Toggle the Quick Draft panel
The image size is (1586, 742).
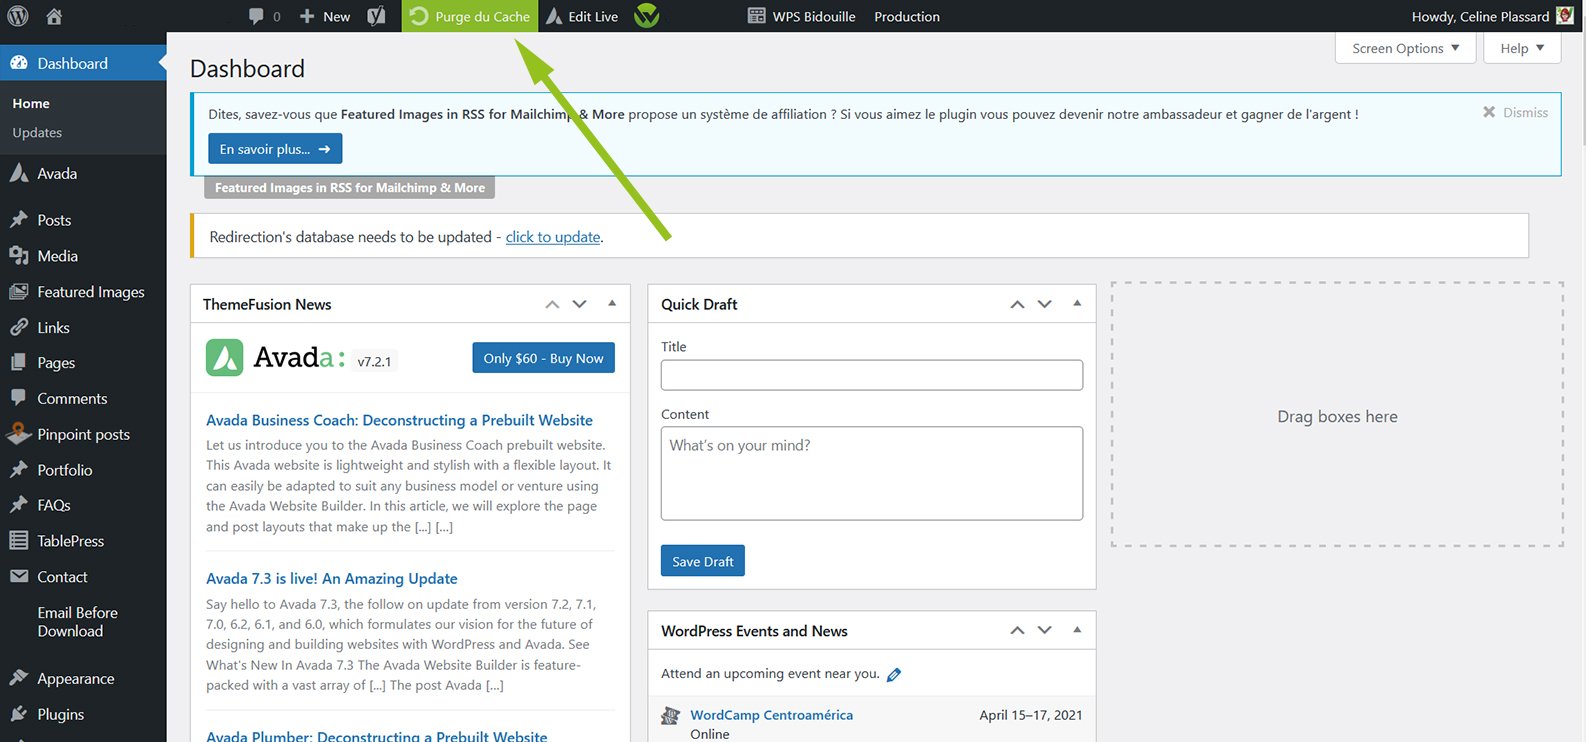point(1077,304)
